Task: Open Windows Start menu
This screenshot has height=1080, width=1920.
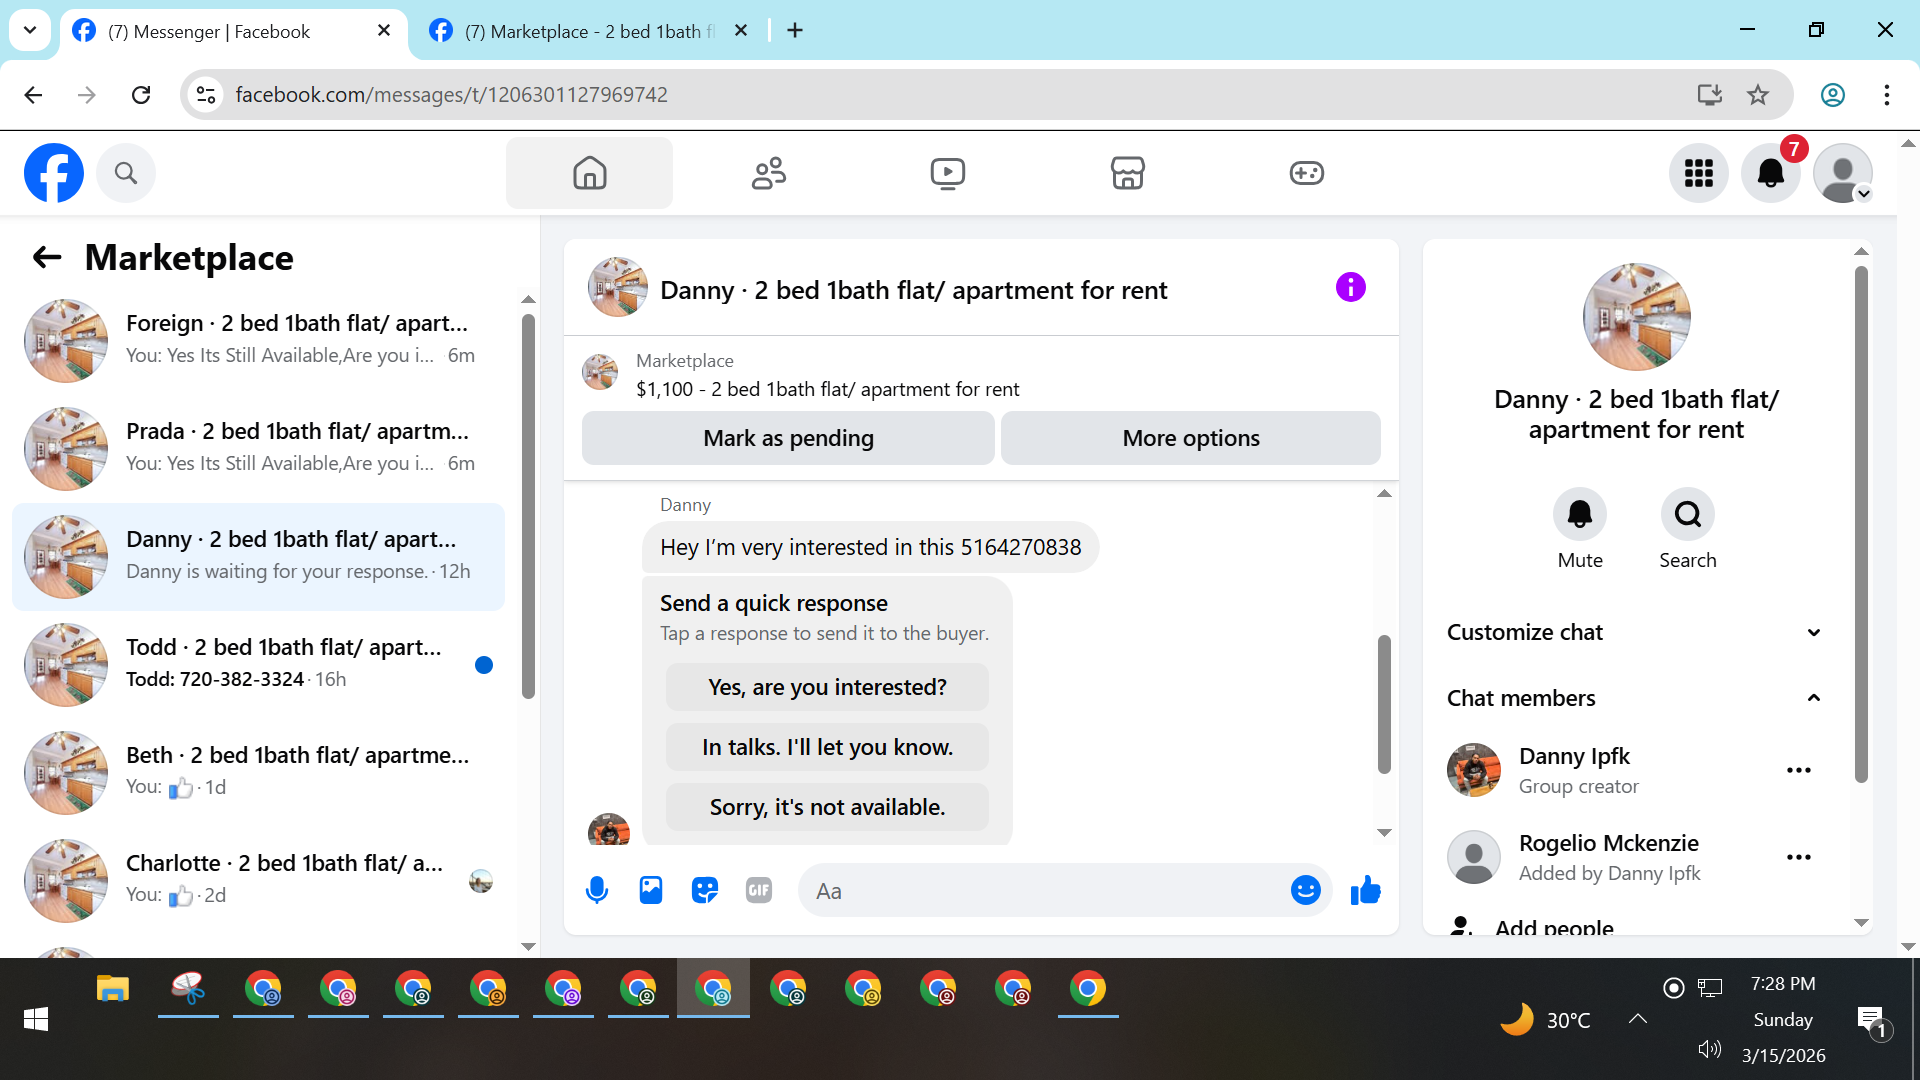Action: point(36,1019)
